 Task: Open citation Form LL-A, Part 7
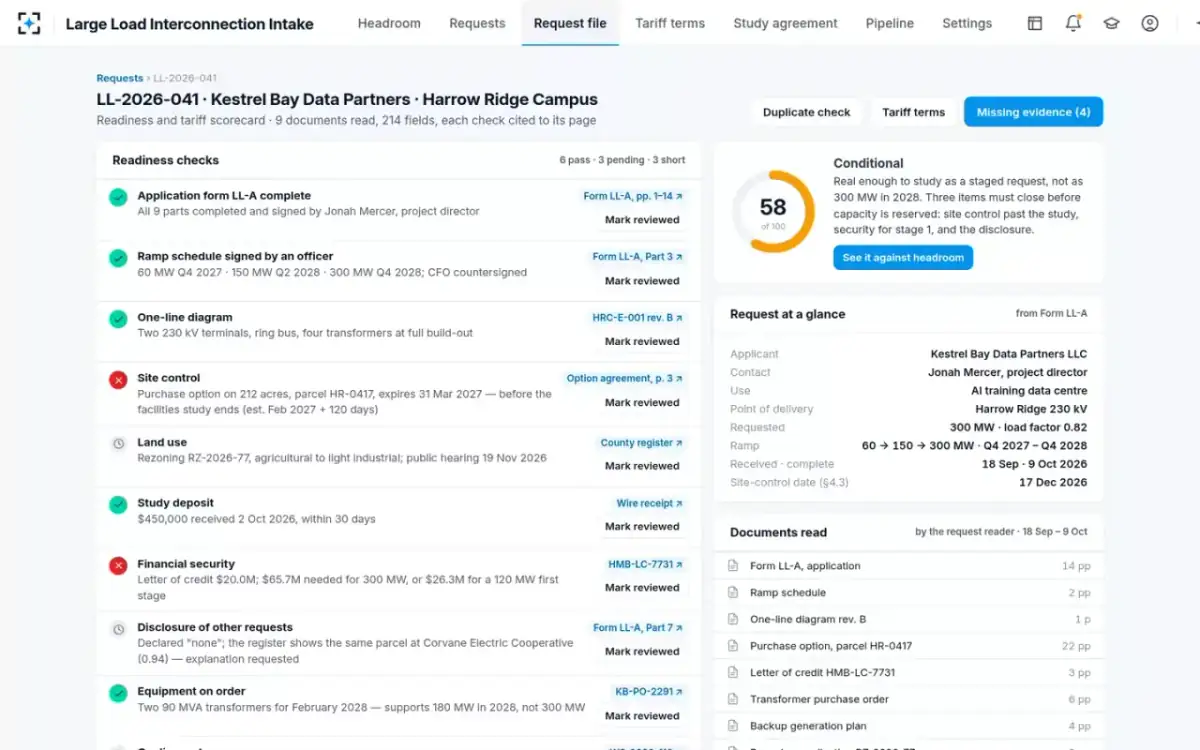[638, 628]
